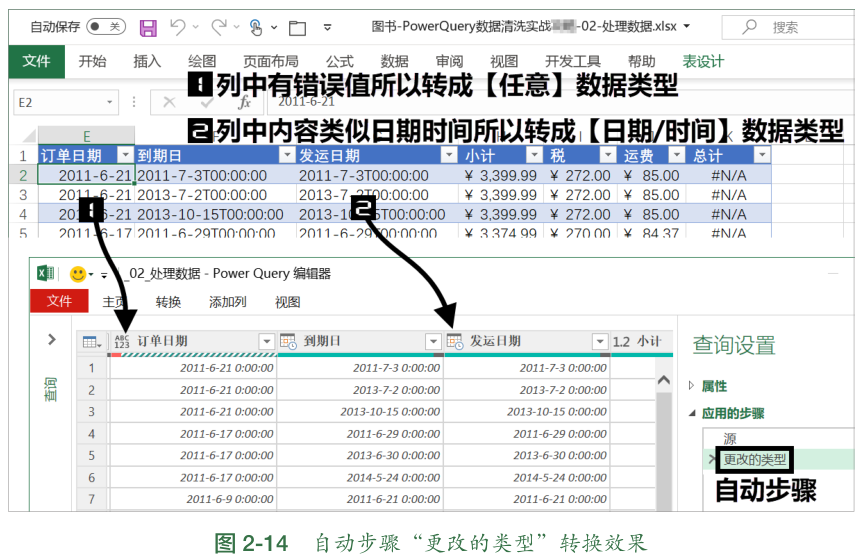This screenshot has width=864, height=558.
Task: Click the 1.2 decimal type icon on 小计
Action: (621, 342)
